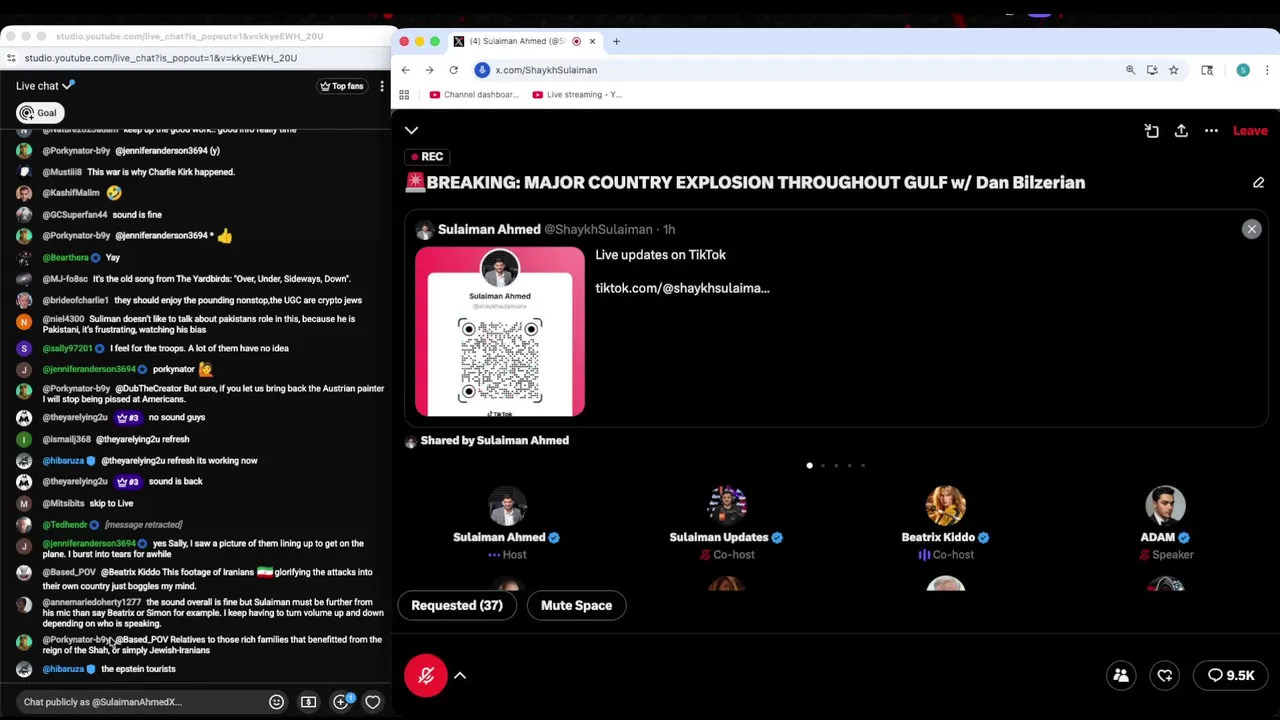1280x720 pixels.
Task: Open the Goal chip in live chat
Action: pyautogui.click(x=39, y=113)
